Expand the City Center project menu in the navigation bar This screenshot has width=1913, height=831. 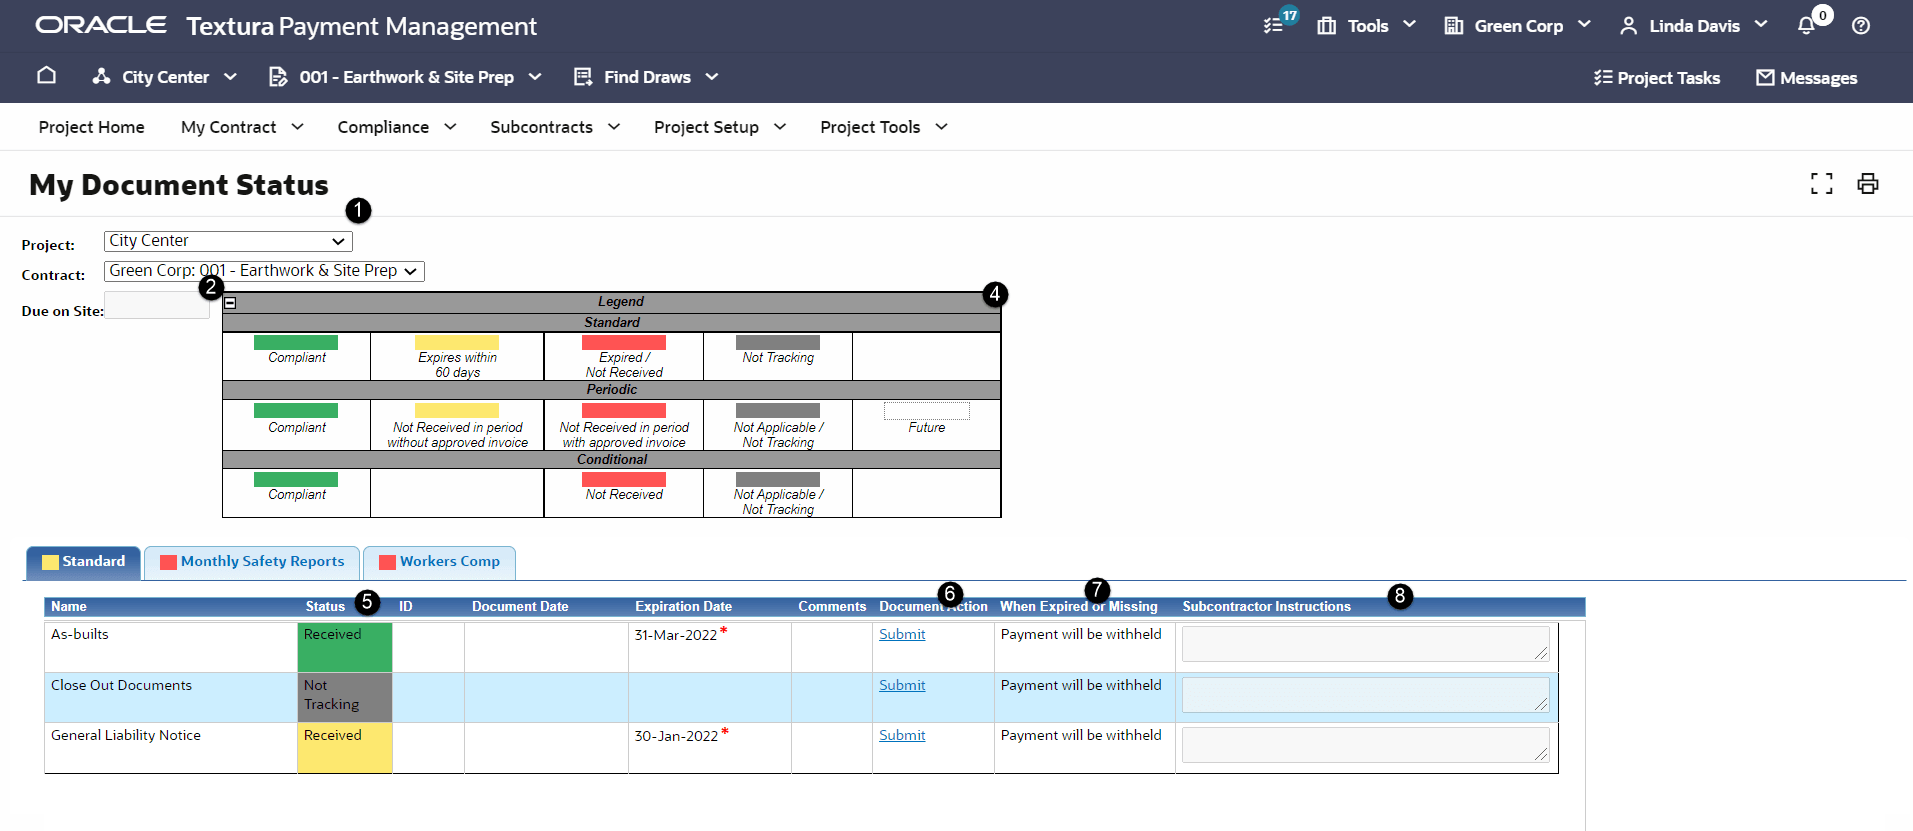tap(164, 77)
